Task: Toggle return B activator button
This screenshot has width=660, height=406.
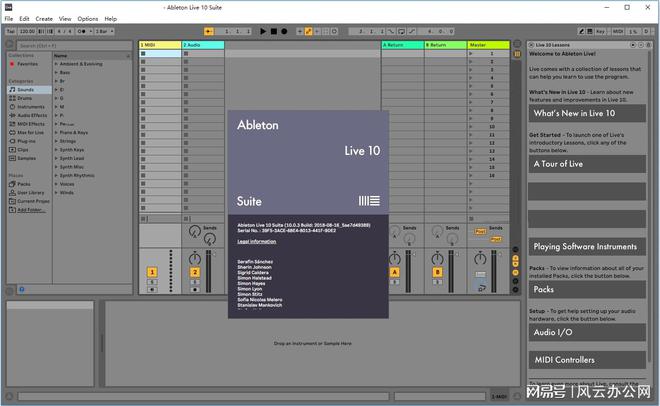Action: (x=437, y=272)
